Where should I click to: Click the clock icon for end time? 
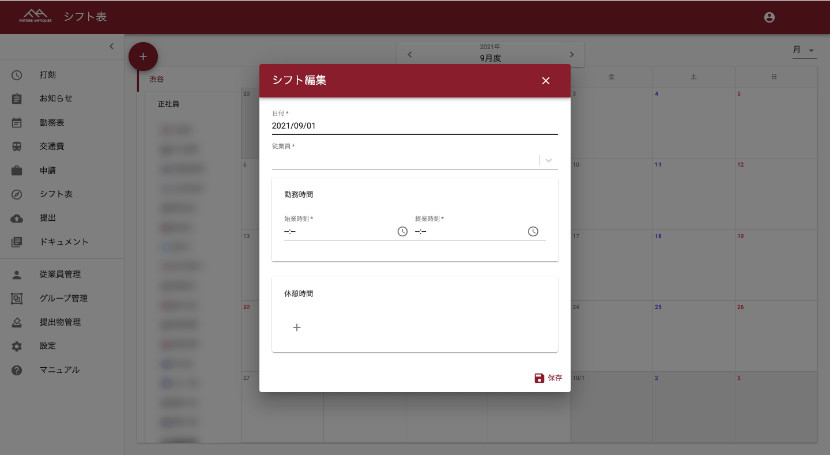click(533, 231)
